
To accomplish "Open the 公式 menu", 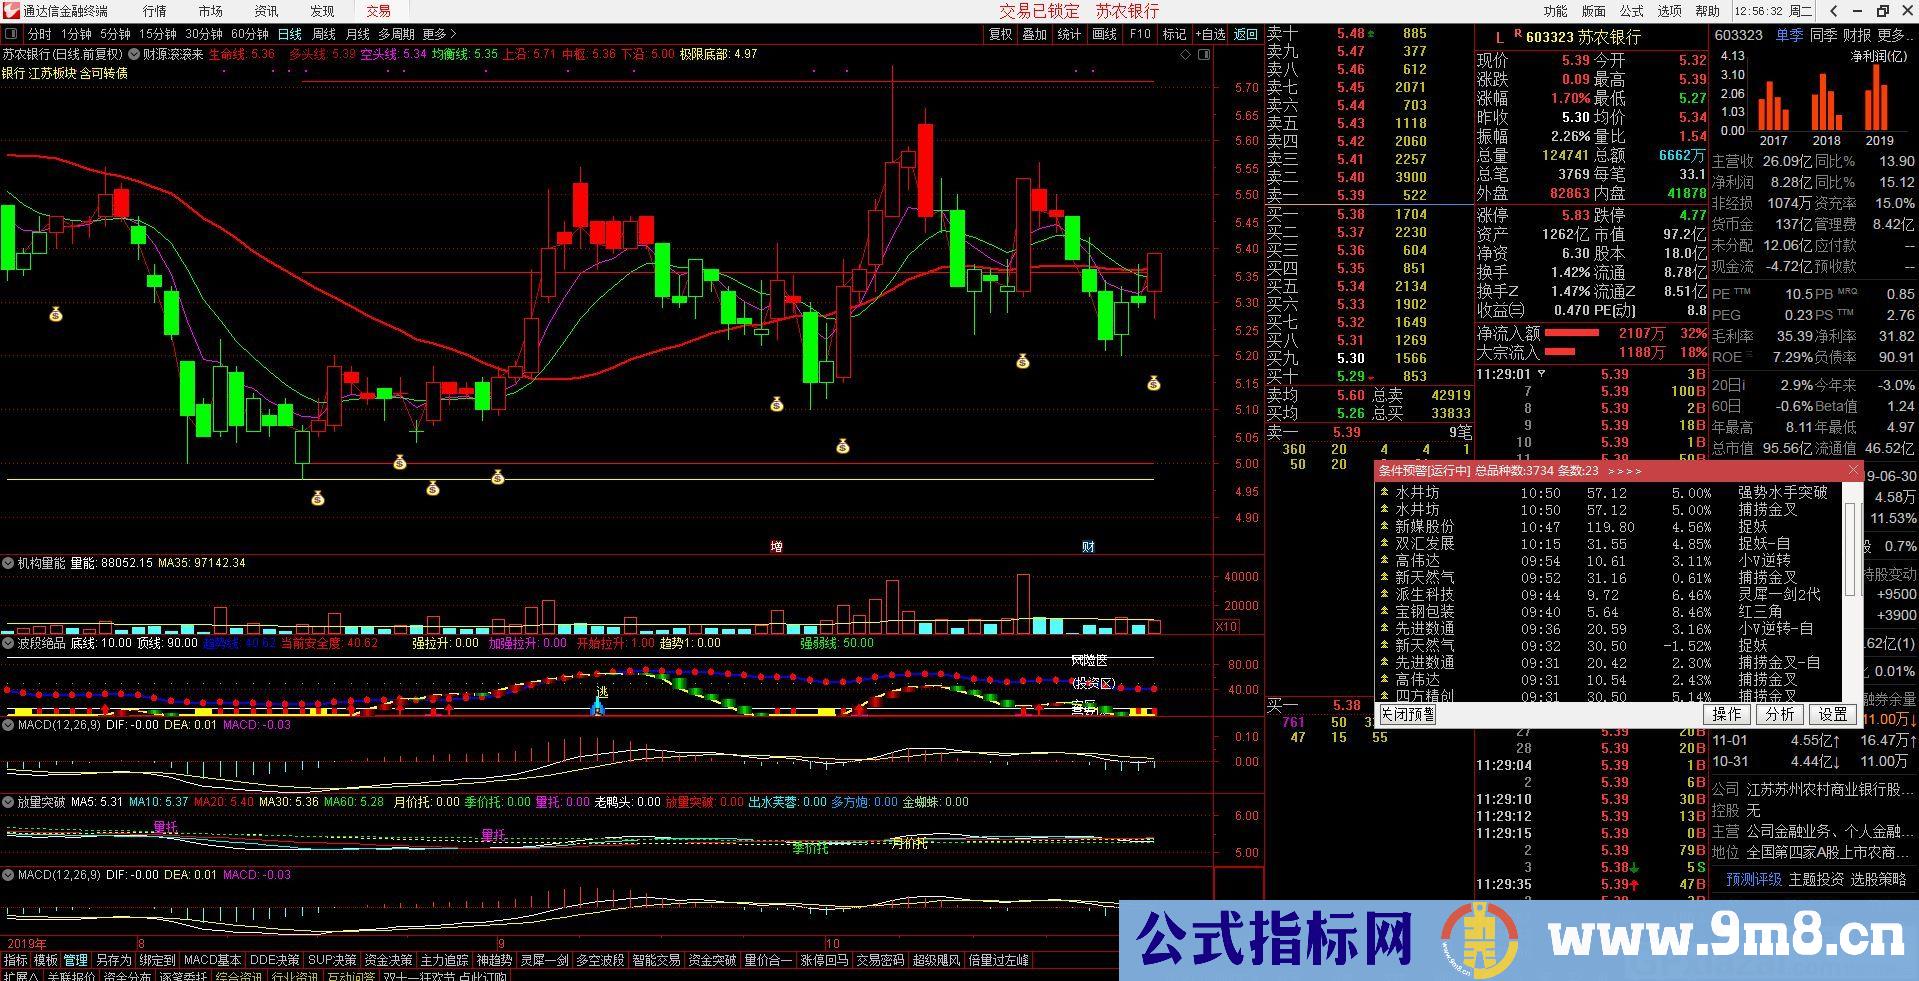I will 1631,11.
